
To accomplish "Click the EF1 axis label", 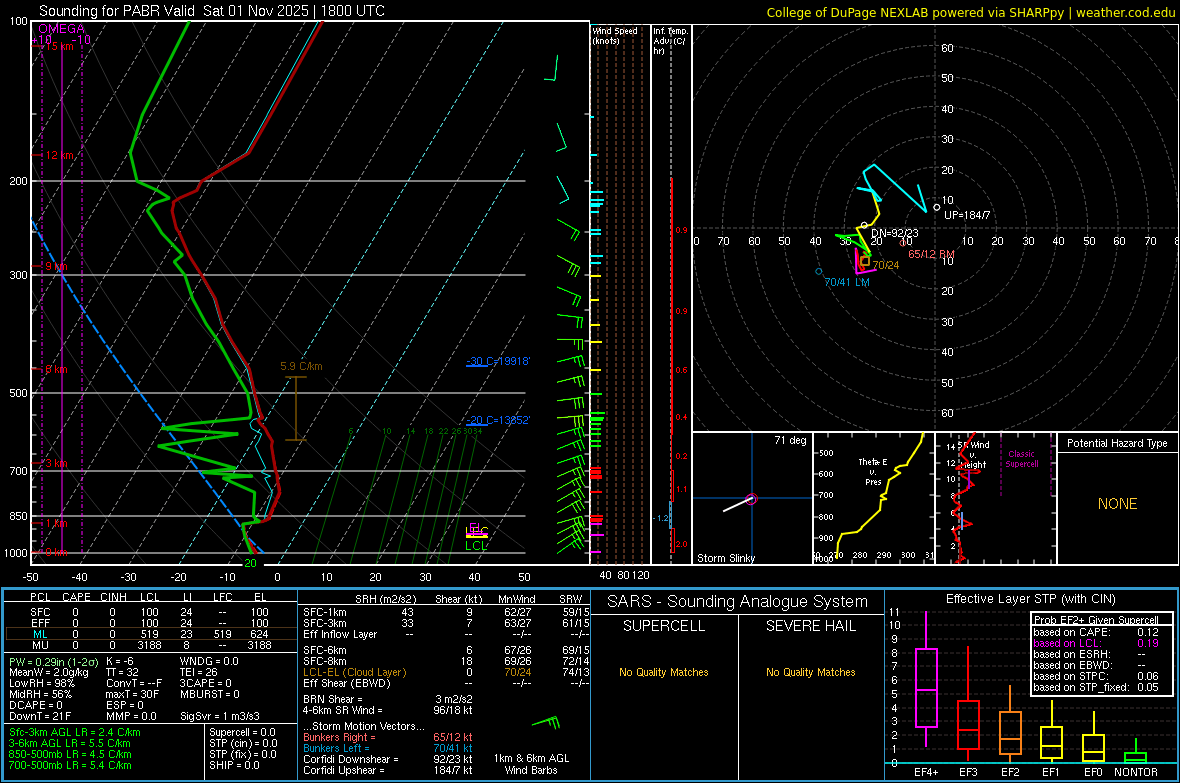I will pos(1051,772).
